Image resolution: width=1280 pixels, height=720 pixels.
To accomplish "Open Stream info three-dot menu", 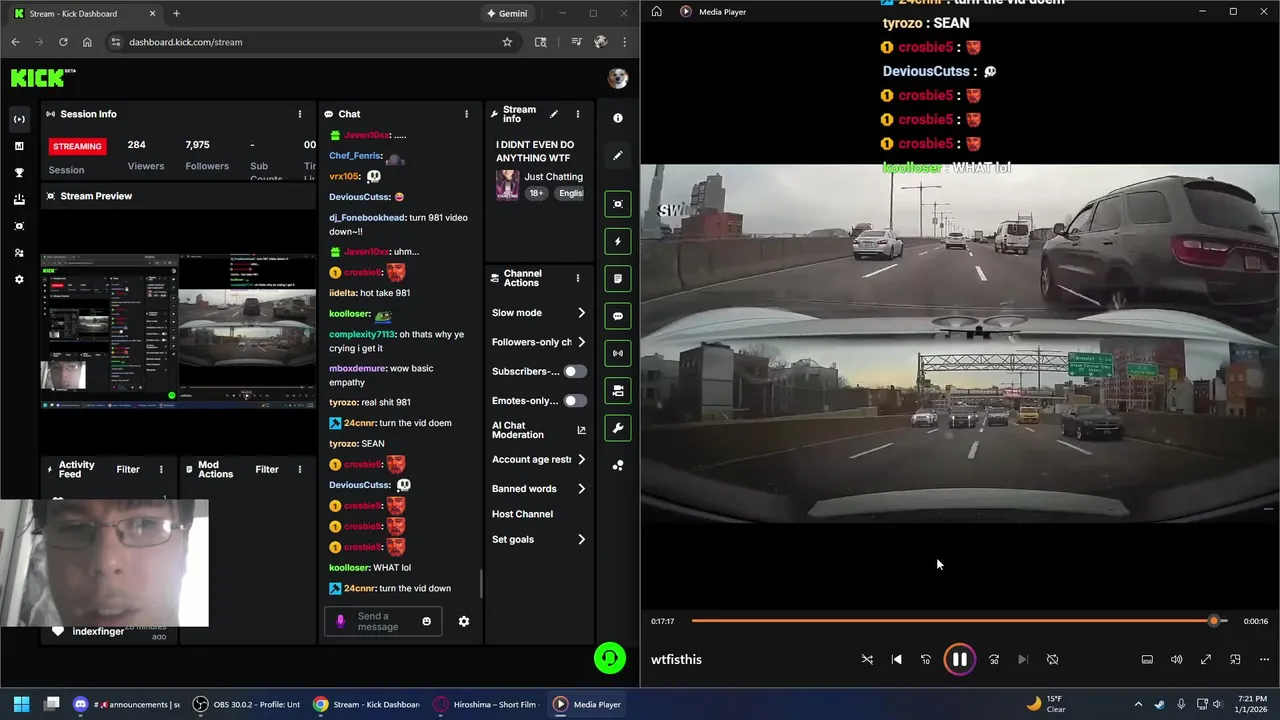I will 577,114.
